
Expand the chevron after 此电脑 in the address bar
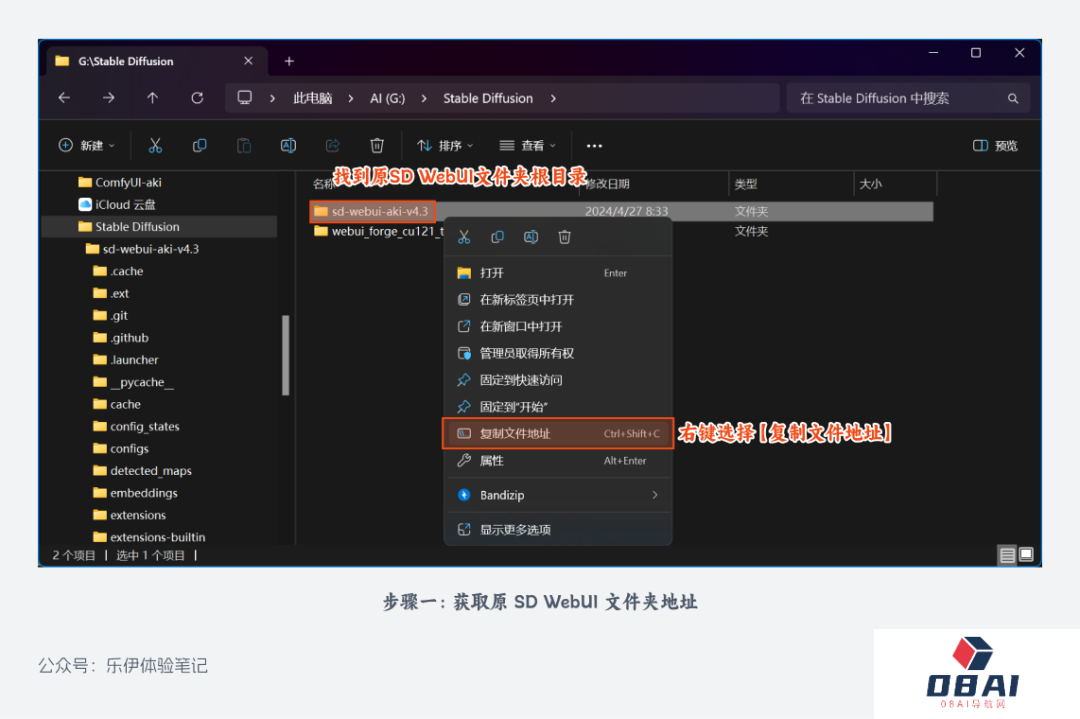tap(351, 98)
